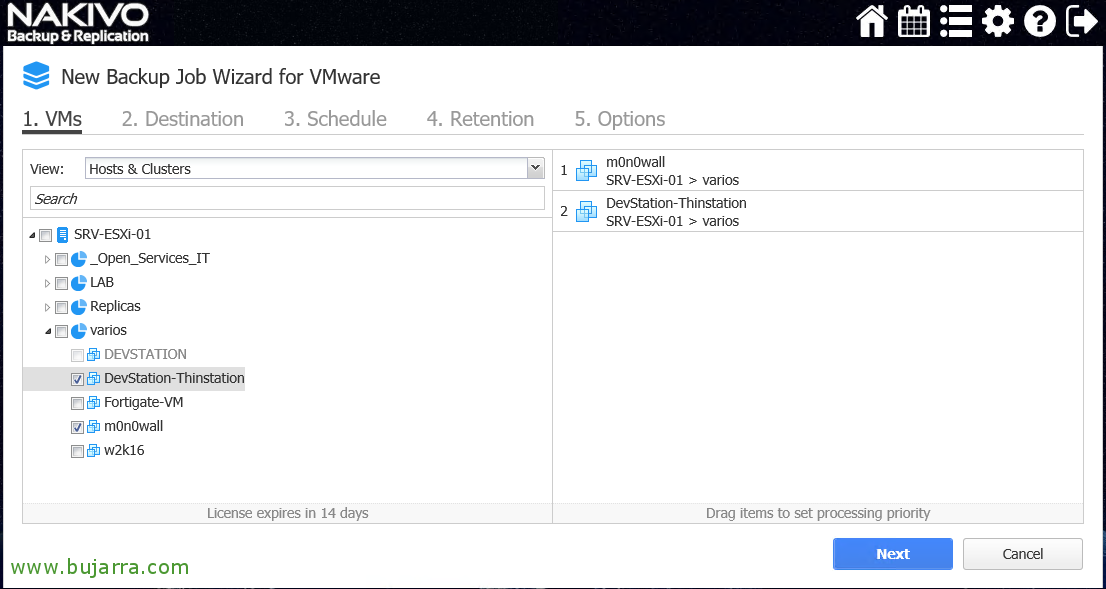Expand the Replicas node

point(47,308)
